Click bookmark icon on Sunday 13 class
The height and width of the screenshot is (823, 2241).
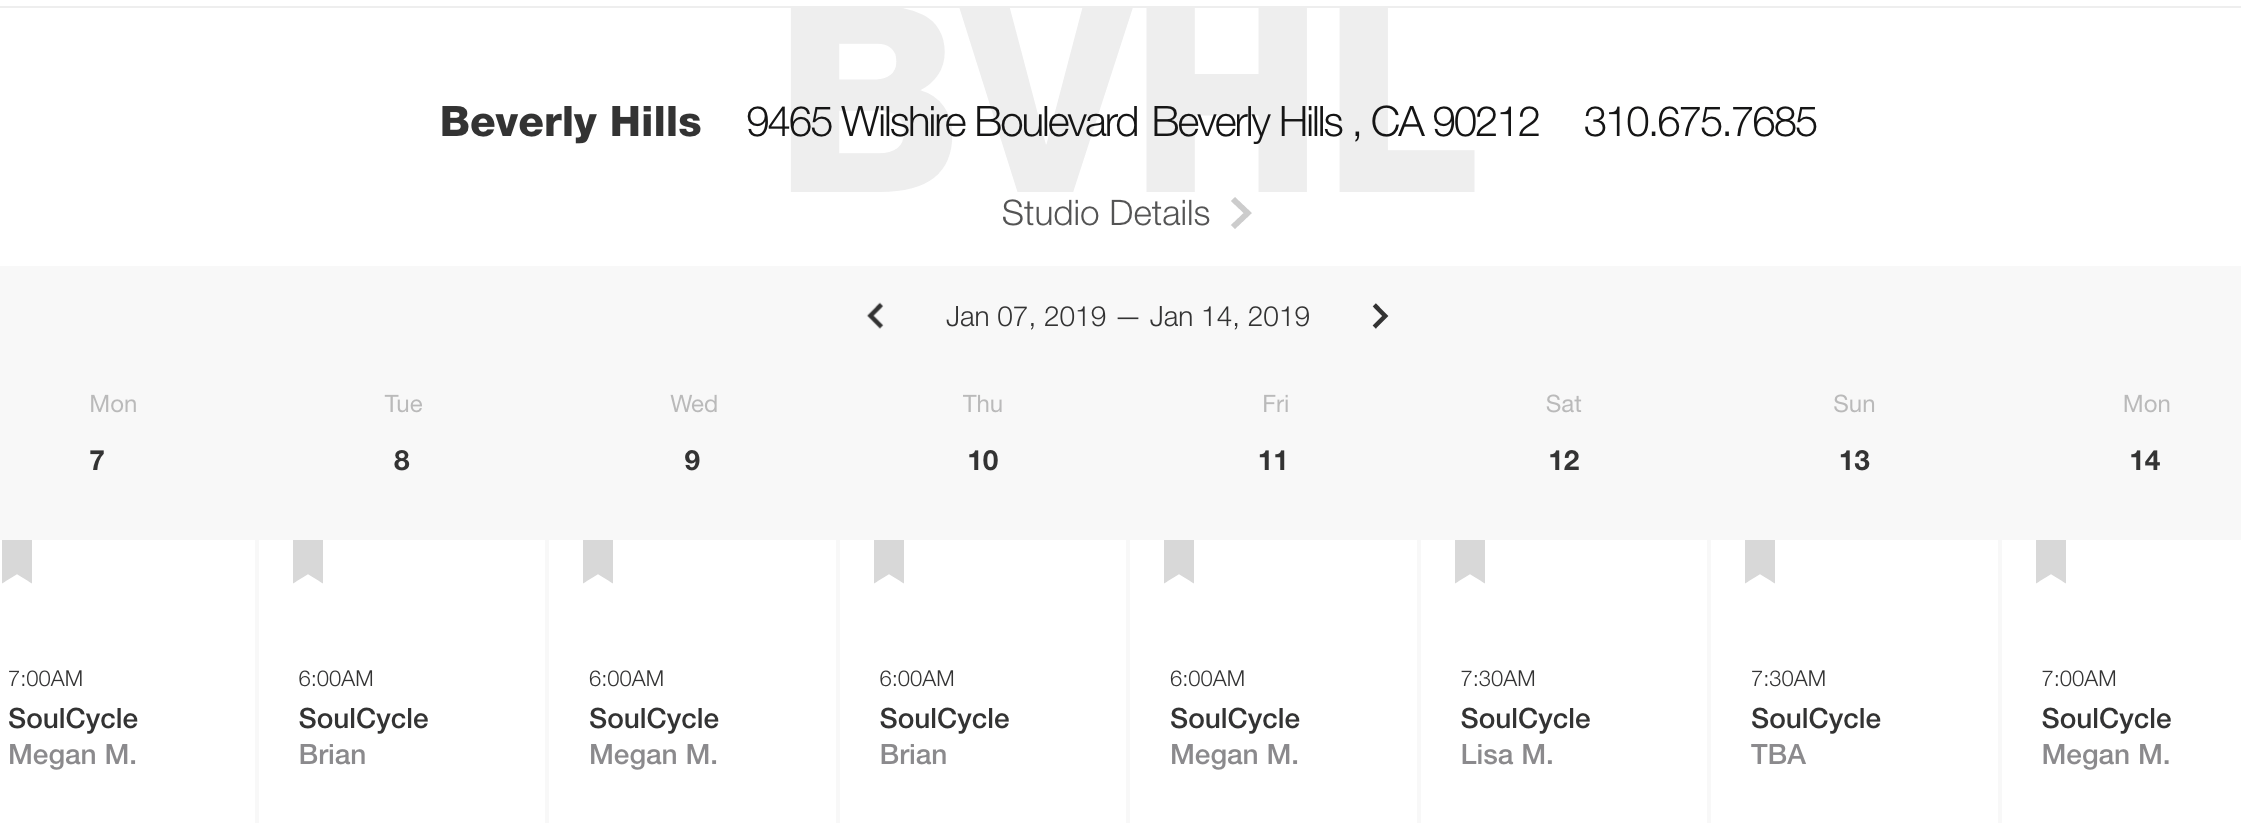click(1760, 561)
